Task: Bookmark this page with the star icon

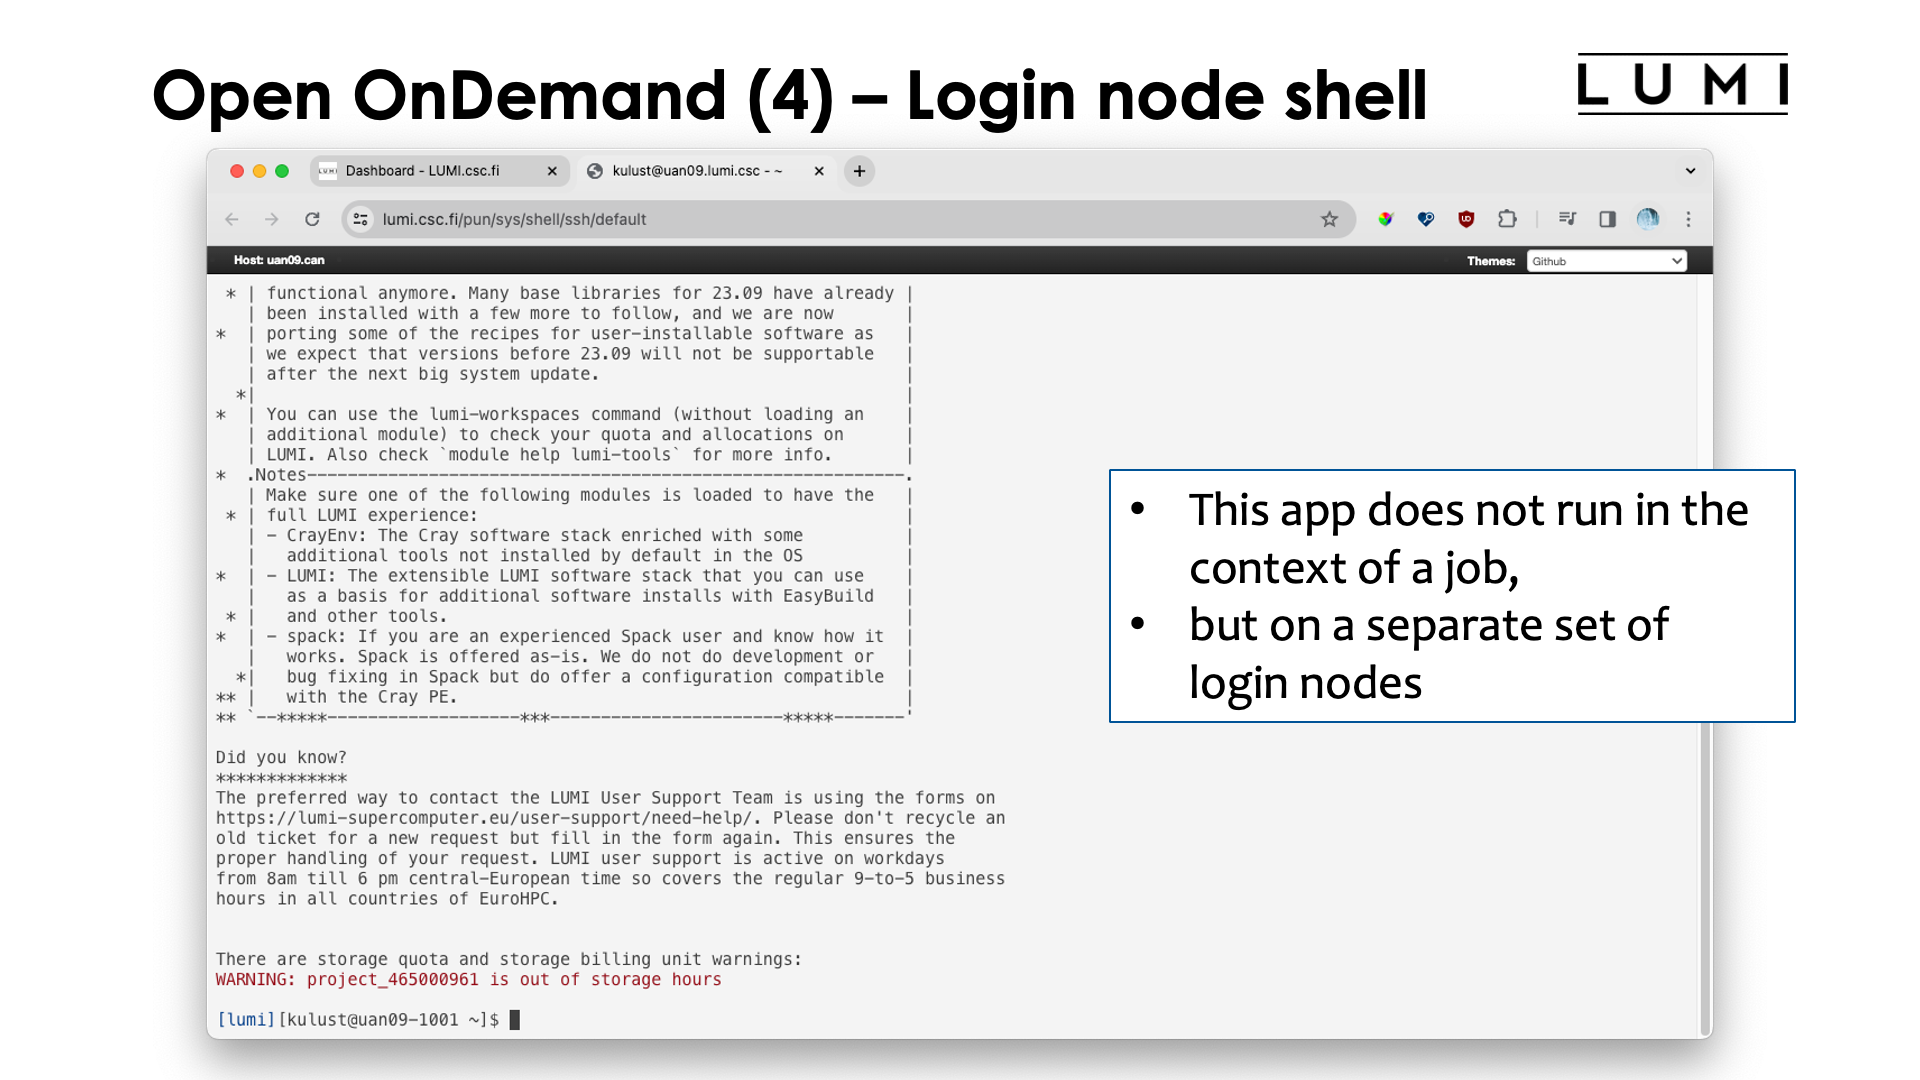Action: pos(1329,219)
